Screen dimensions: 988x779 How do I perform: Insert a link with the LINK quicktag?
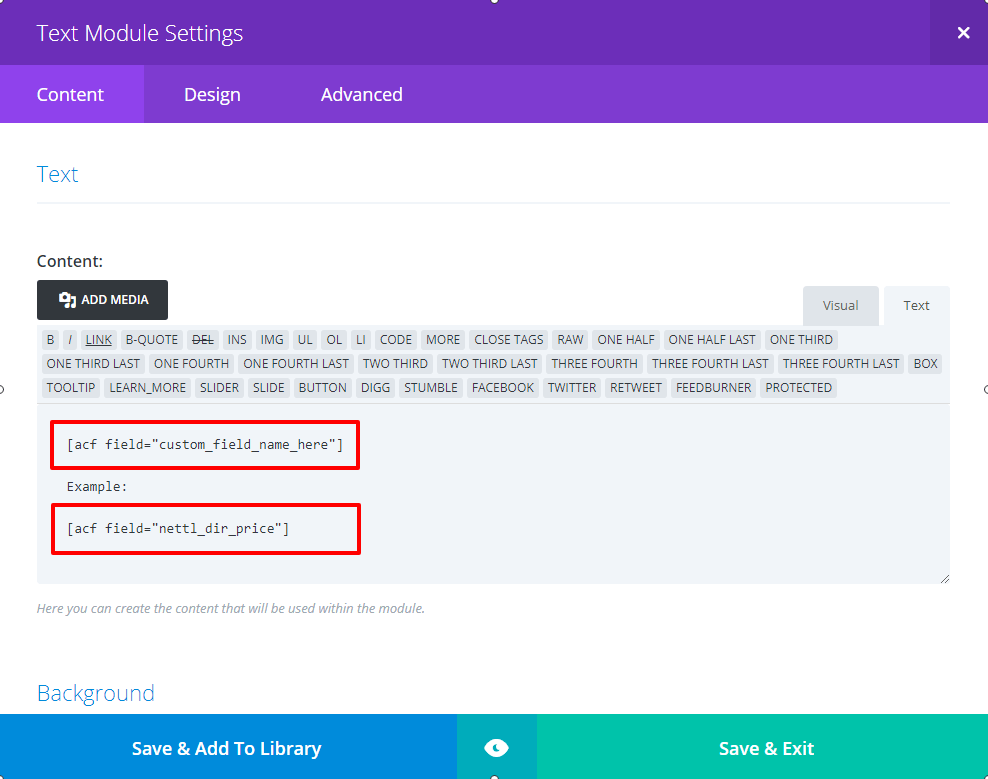(98, 339)
